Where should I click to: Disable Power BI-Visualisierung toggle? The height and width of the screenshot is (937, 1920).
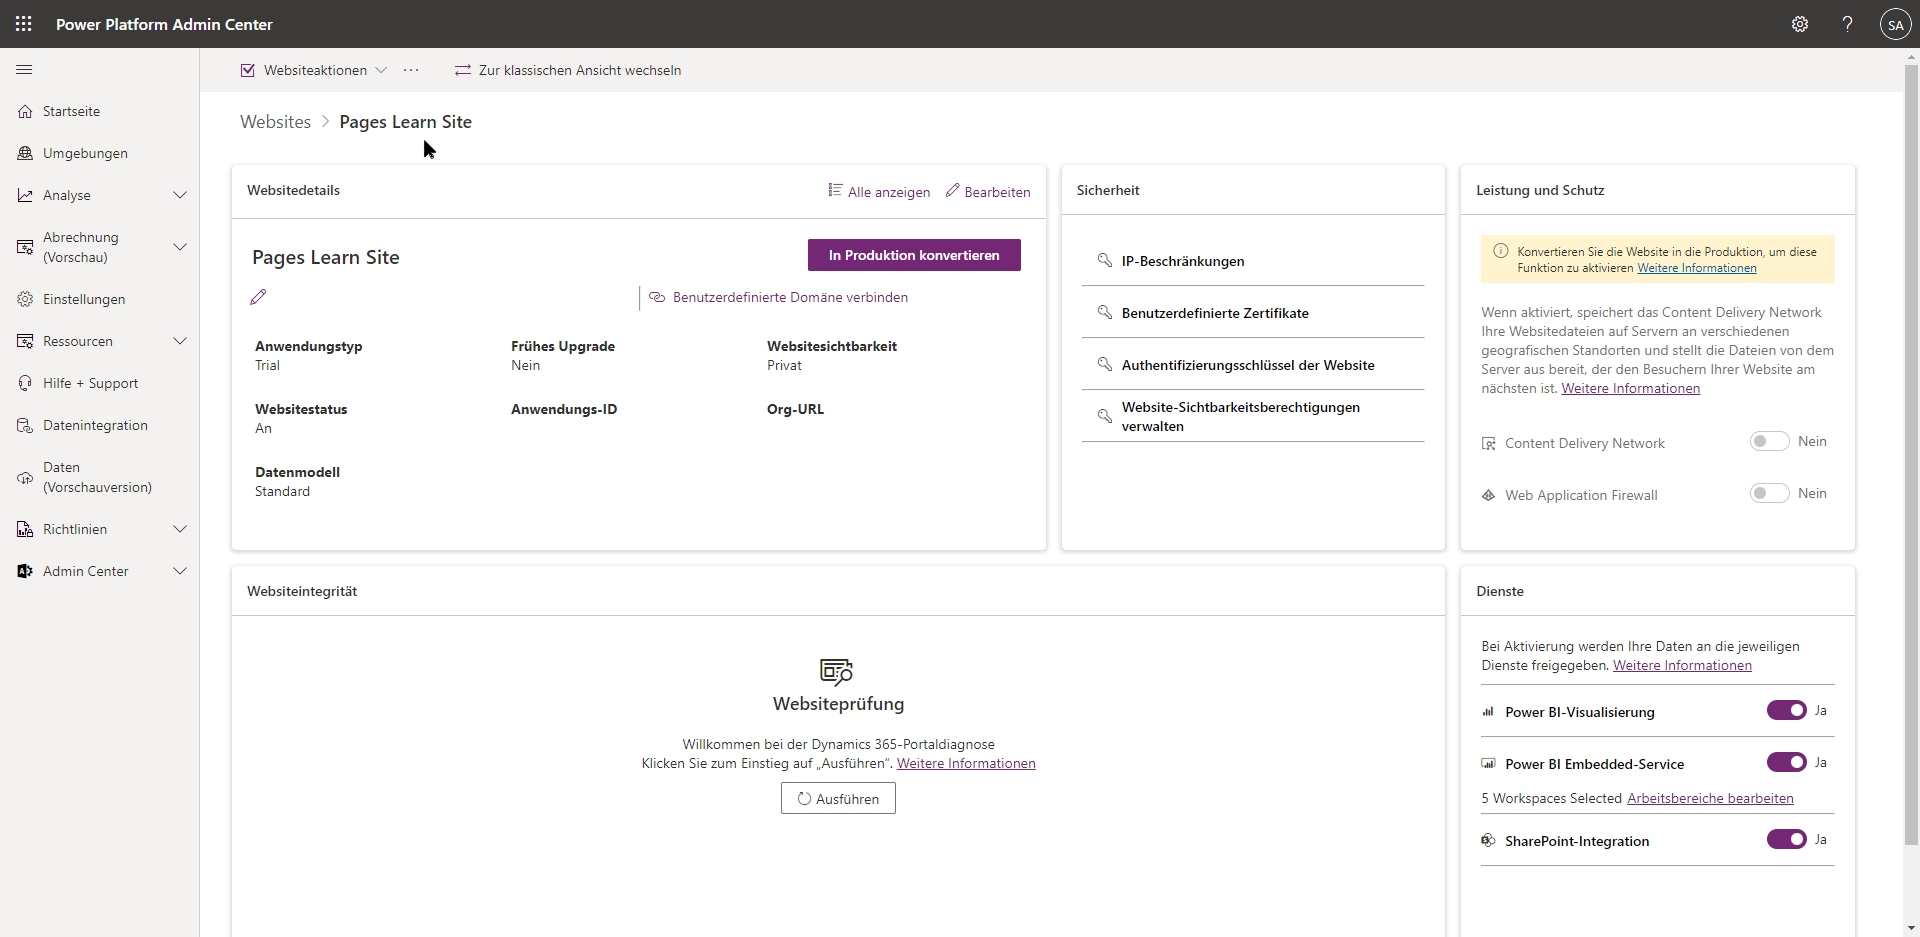(1786, 710)
